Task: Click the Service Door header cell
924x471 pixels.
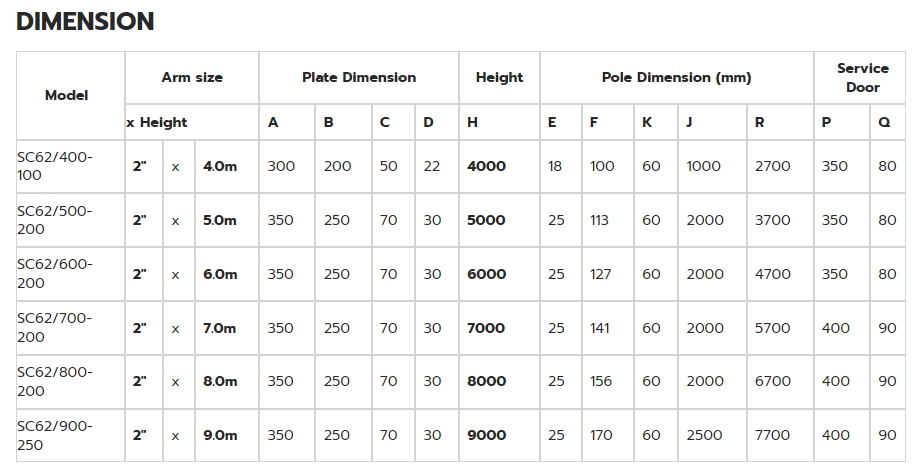Action: point(862,77)
